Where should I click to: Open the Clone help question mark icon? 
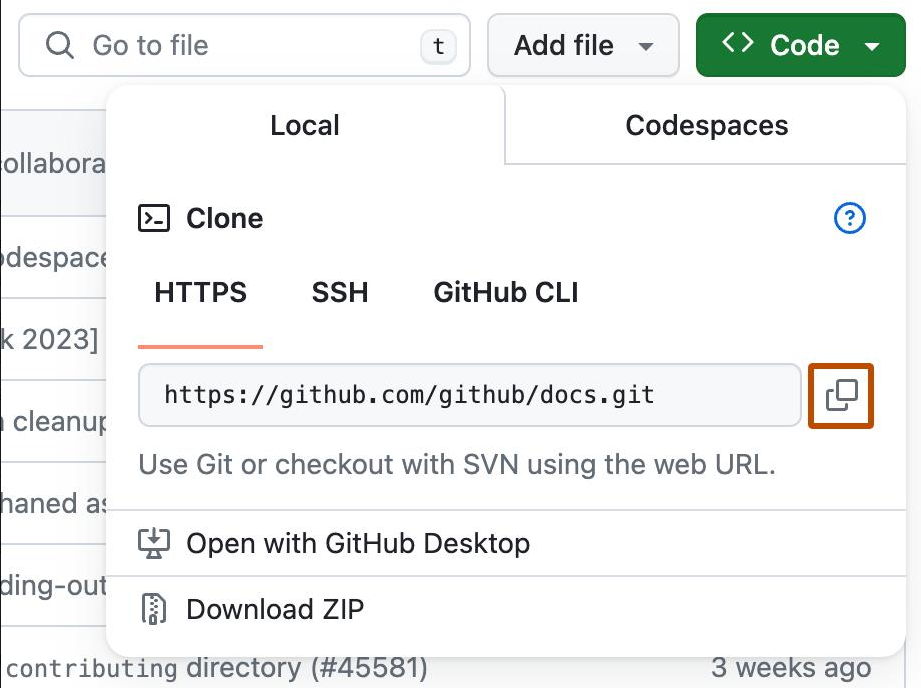849,218
